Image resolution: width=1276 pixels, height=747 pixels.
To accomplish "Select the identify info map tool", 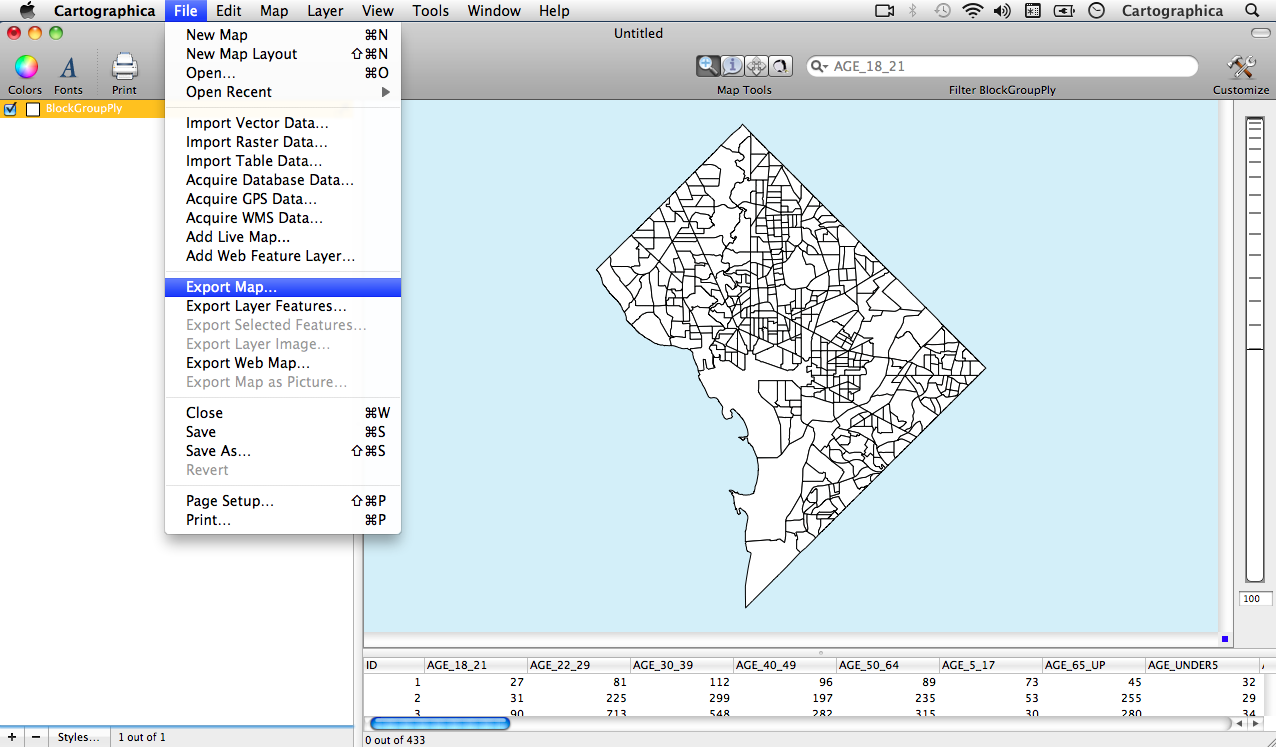I will 732,66.
